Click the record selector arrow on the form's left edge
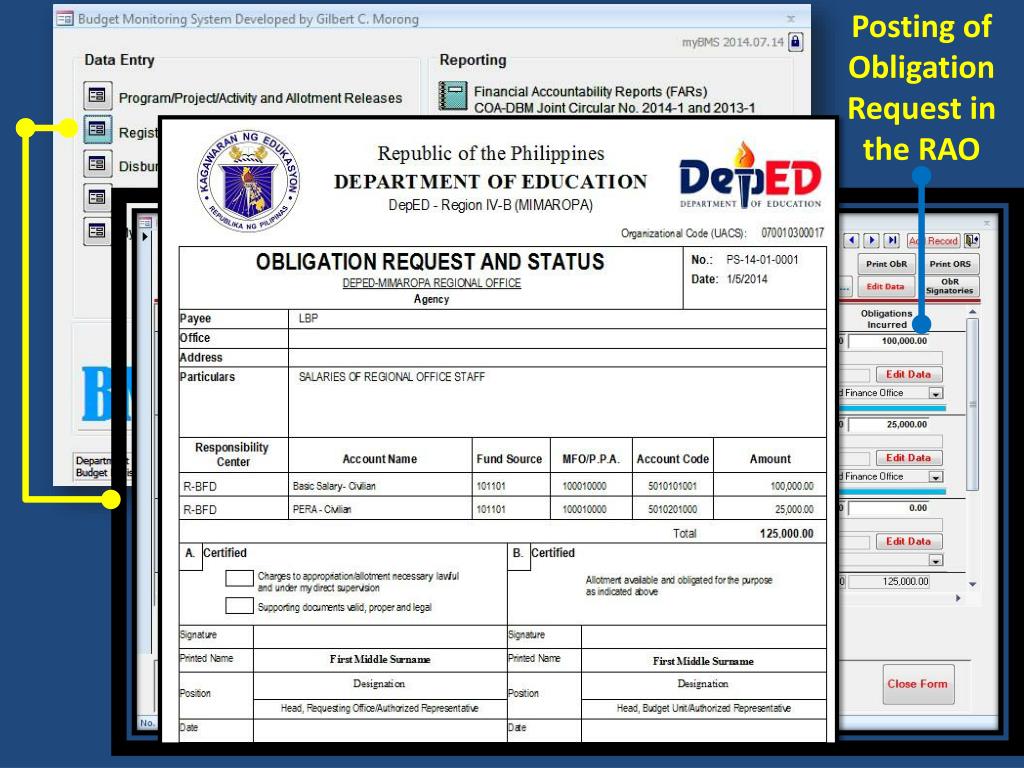Viewport: 1024px width, 768px height. pos(145,236)
